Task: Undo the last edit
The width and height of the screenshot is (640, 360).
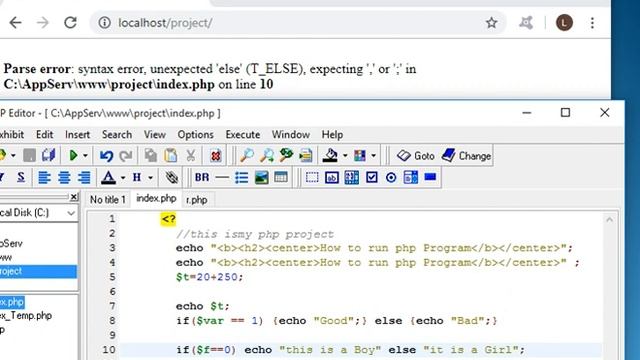Action: point(106,156)
